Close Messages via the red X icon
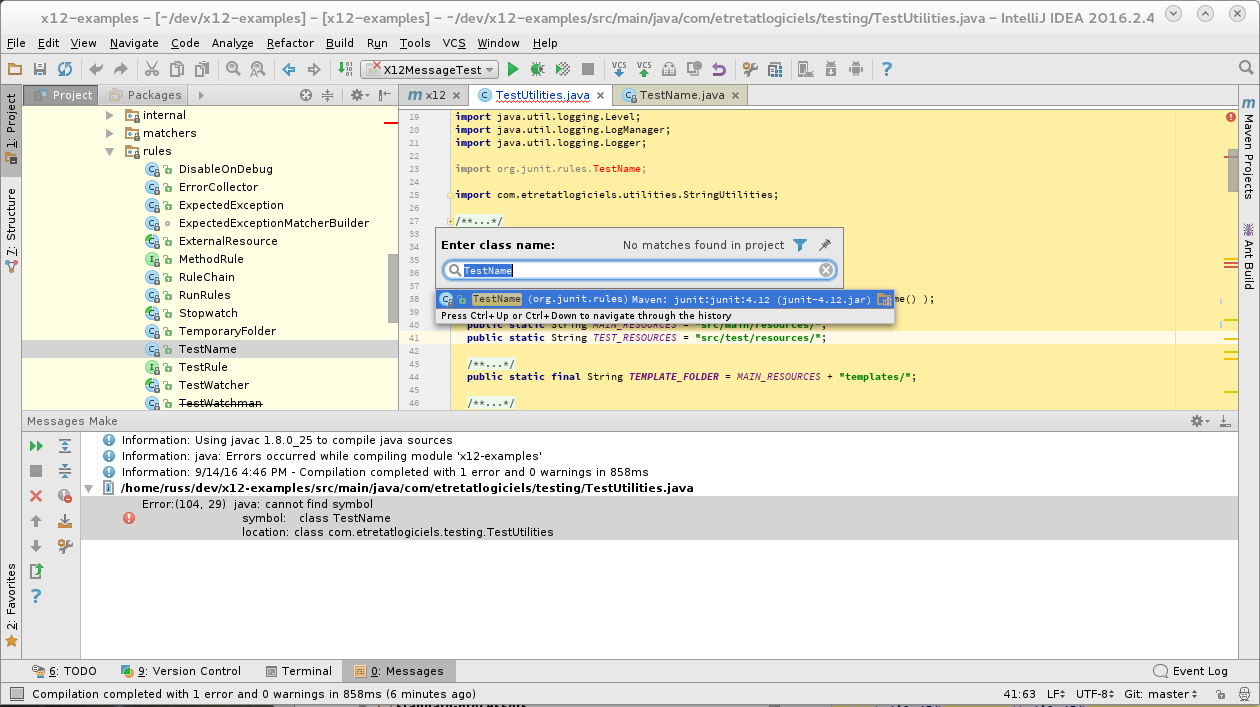 [x=36, y=496]
